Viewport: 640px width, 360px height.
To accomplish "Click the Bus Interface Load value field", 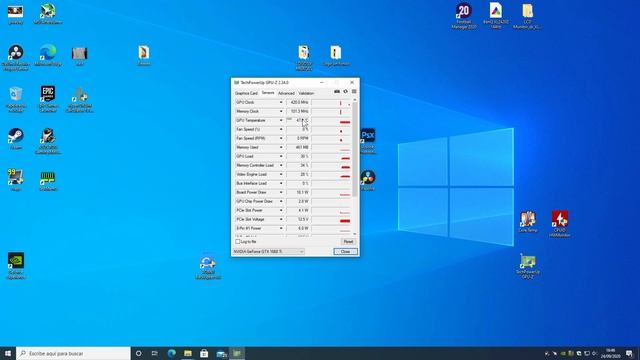I will pos(298,183).
